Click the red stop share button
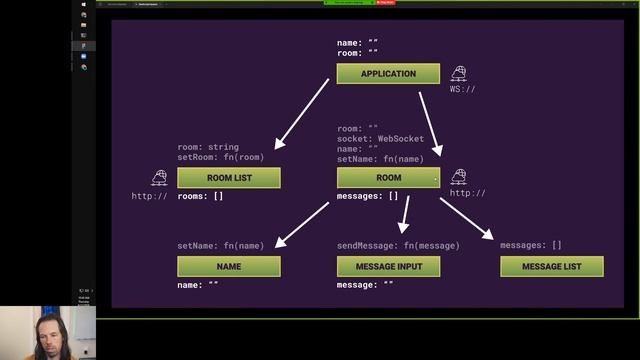The image size is (640, 360). click(385, 2)
